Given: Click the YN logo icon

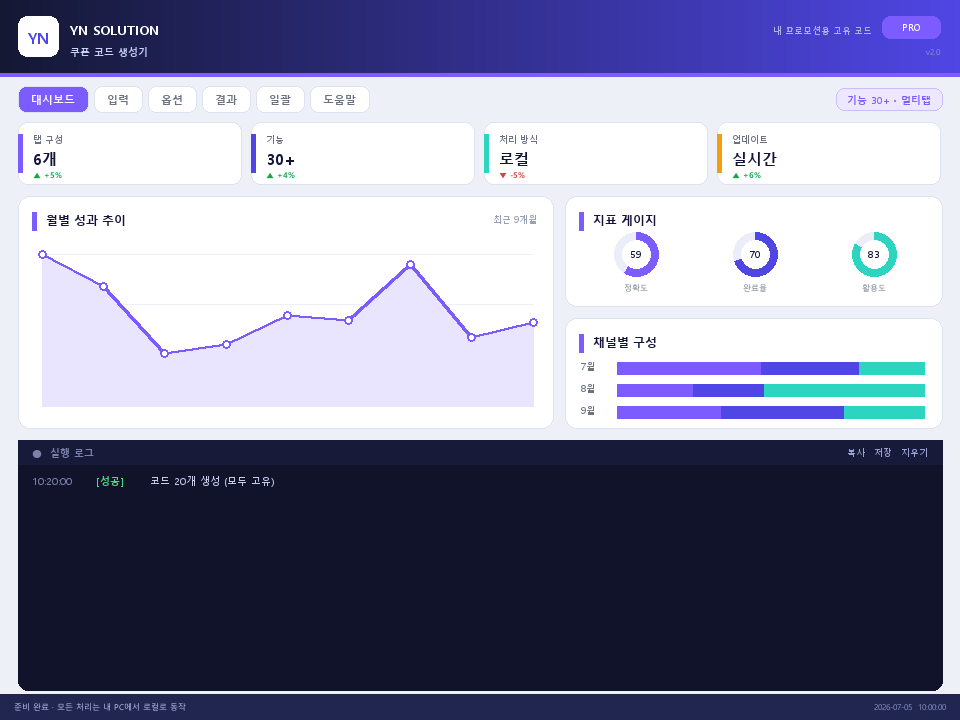Looking at the screenshot, I should pyautogui.click(x=39, y=37).
